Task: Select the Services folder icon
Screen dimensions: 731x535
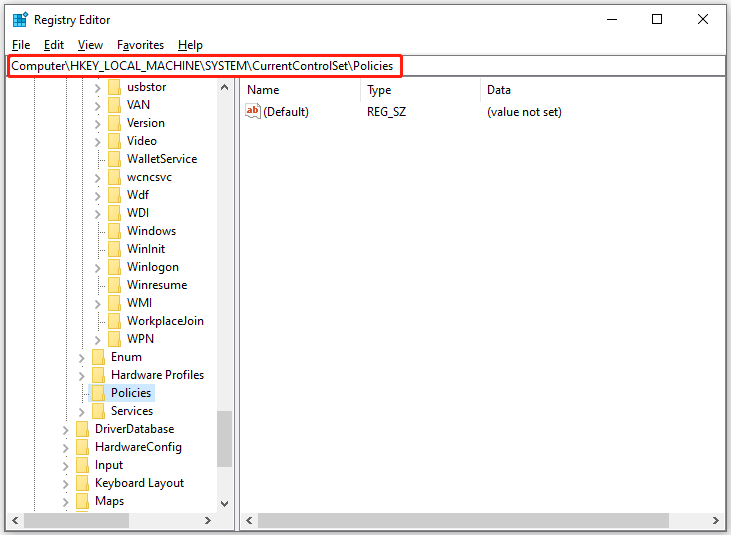Action: [98, 411]
